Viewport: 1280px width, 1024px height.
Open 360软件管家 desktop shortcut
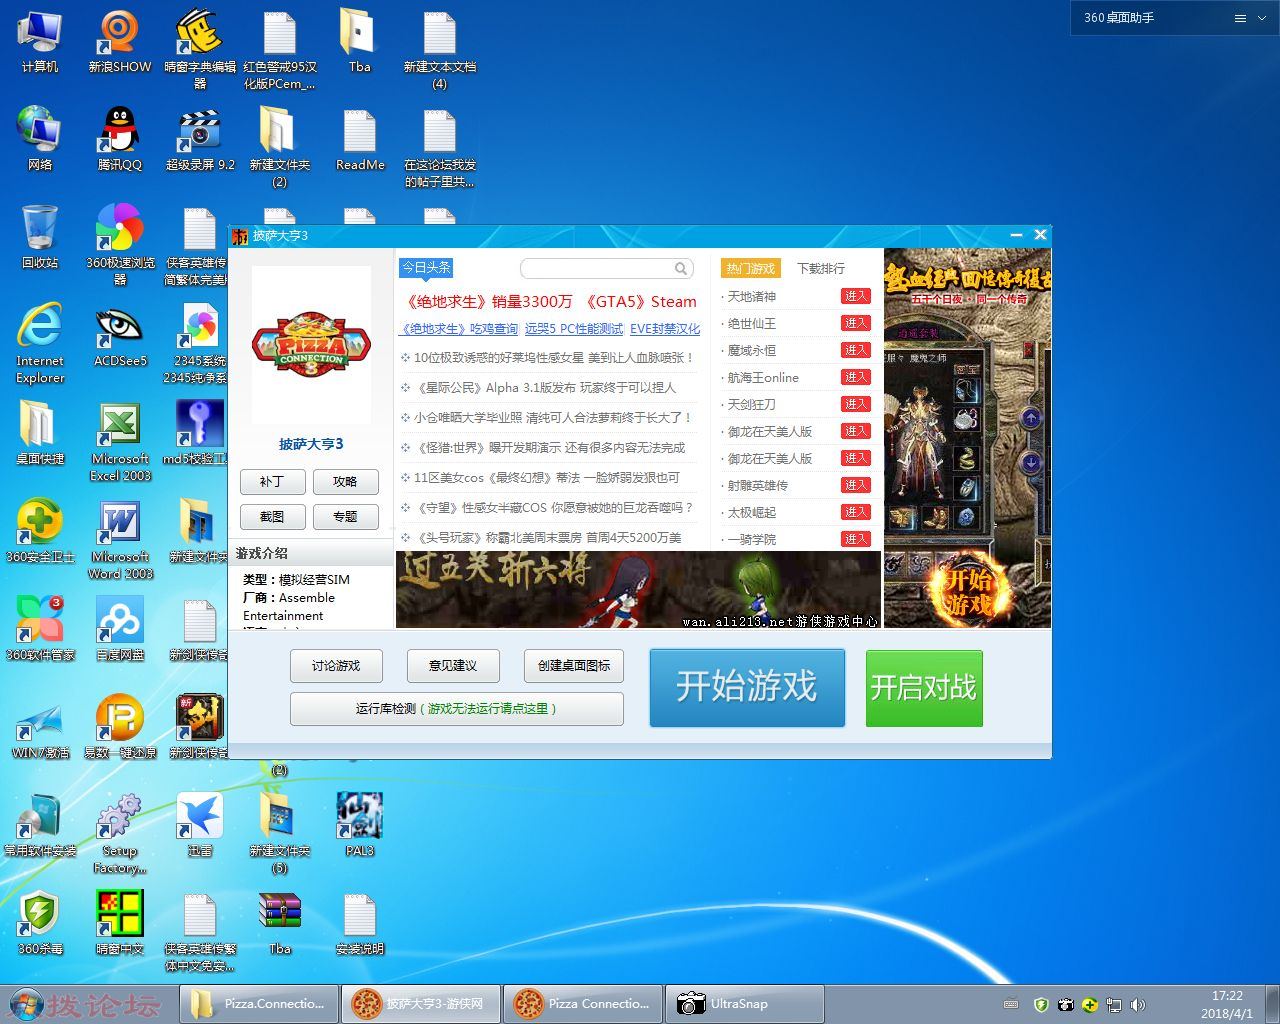click(39, 629)
